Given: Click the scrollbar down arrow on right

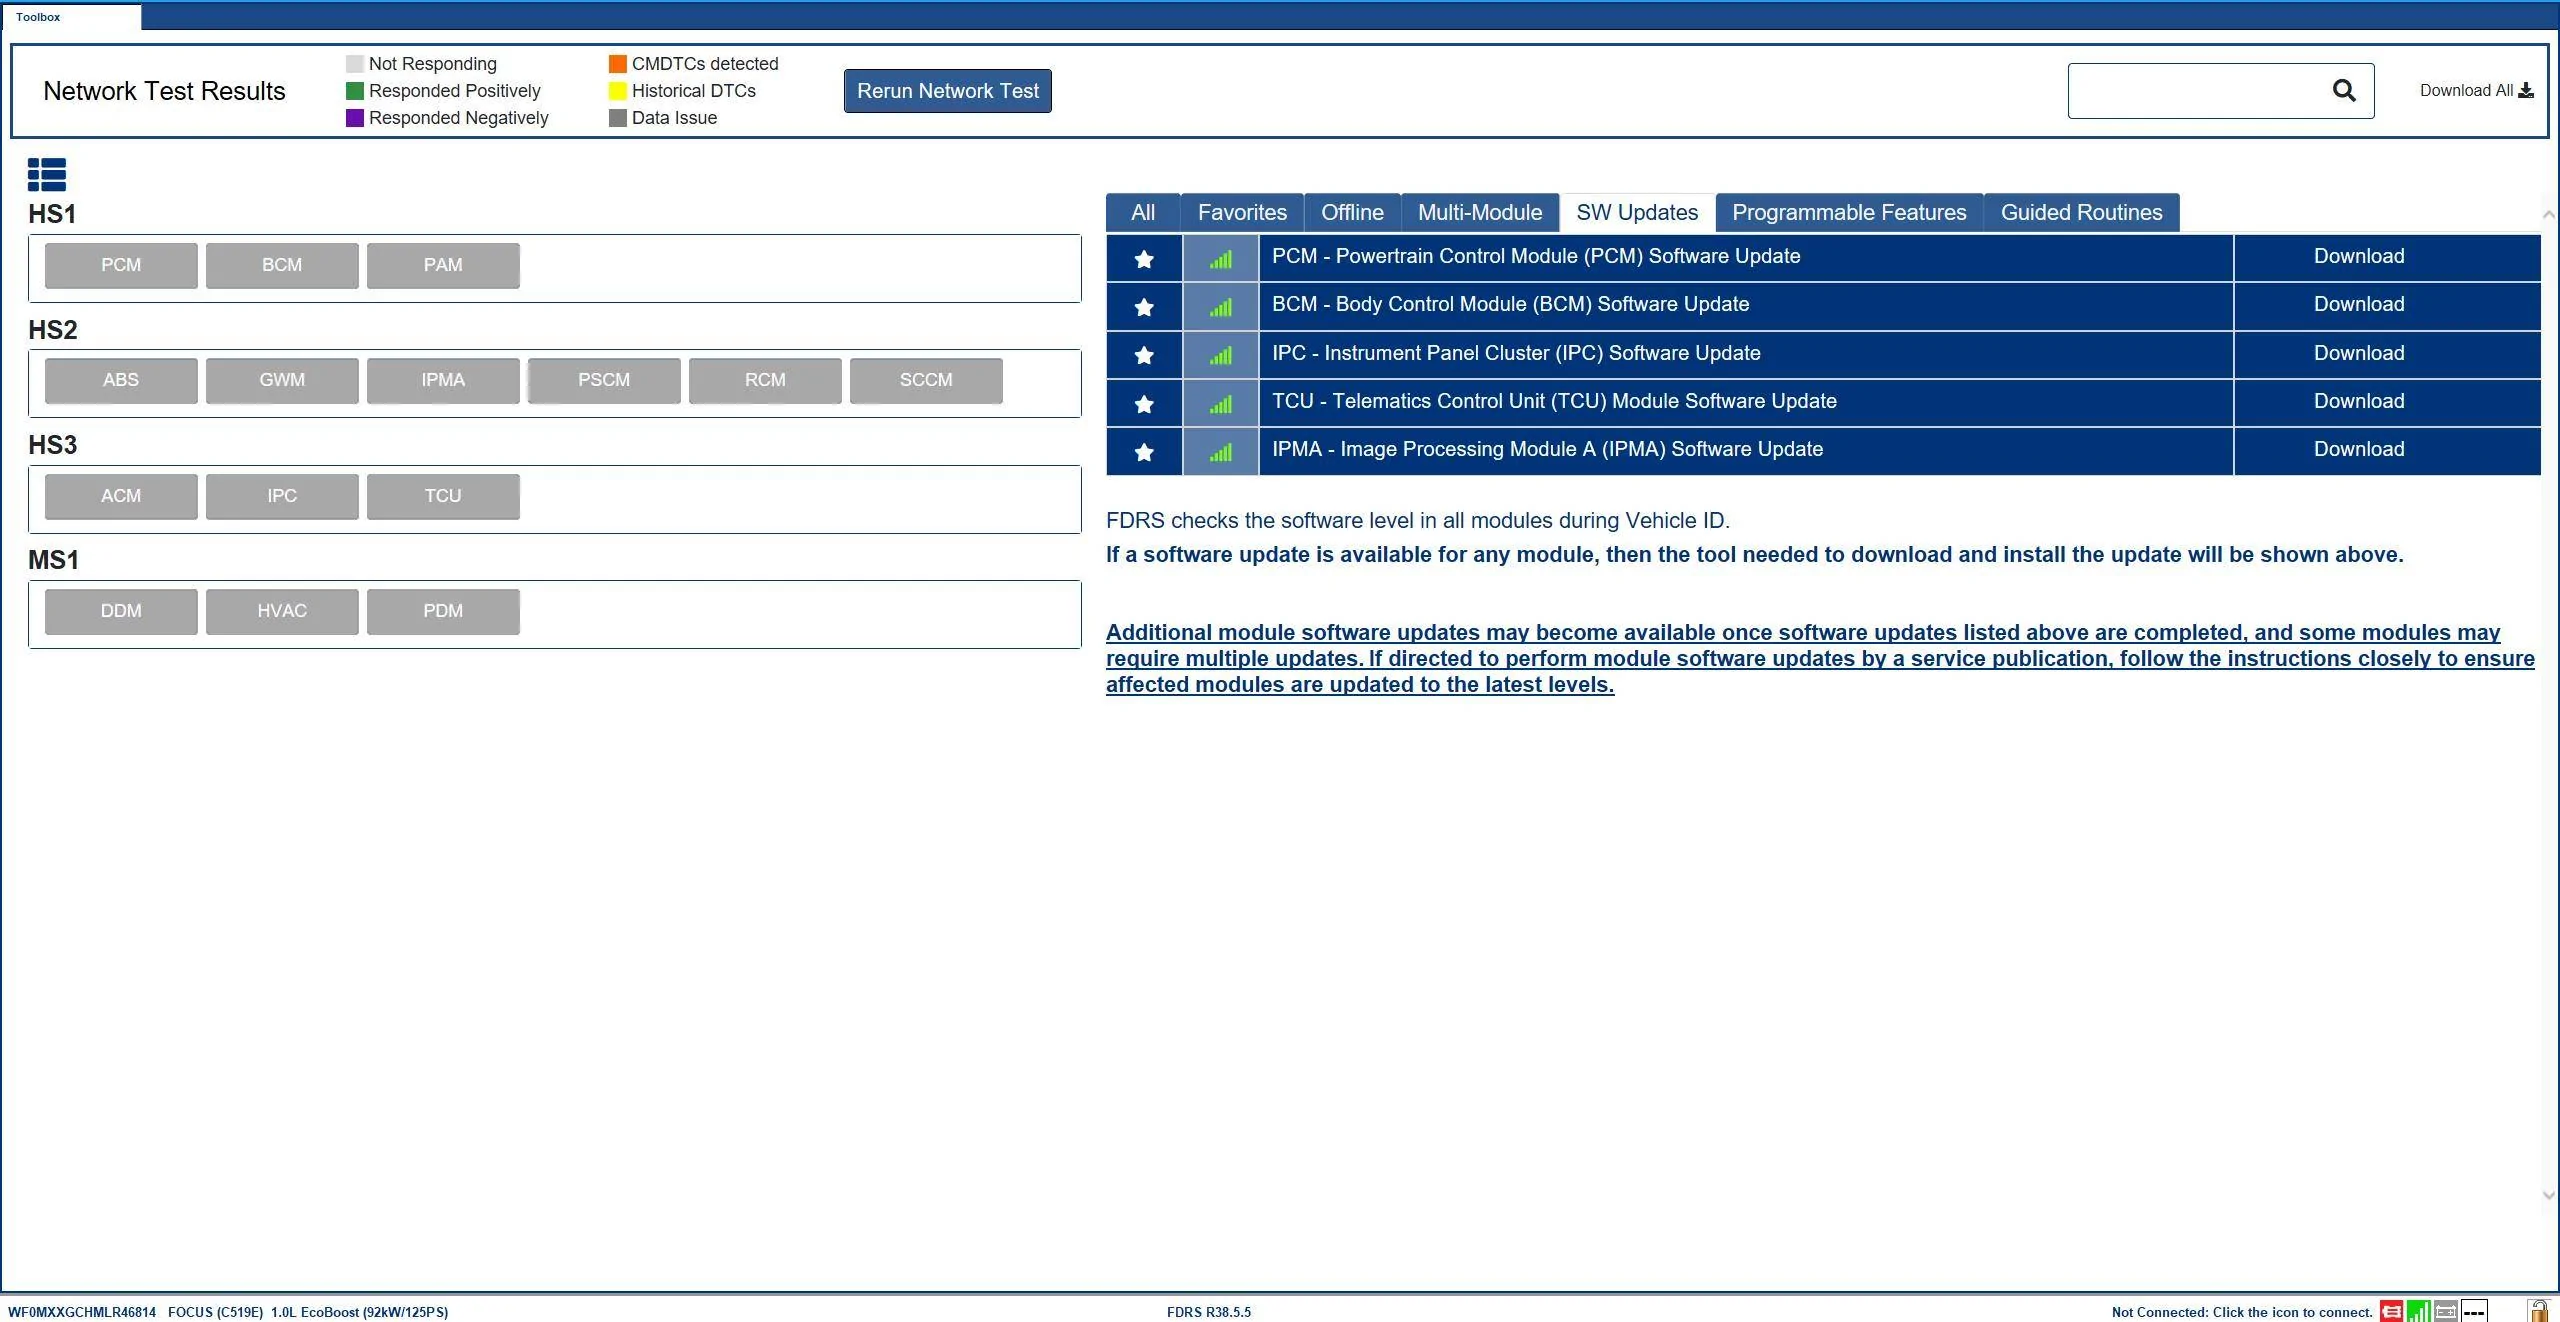Looking at the screenshot, I should coord(2548,1196).
